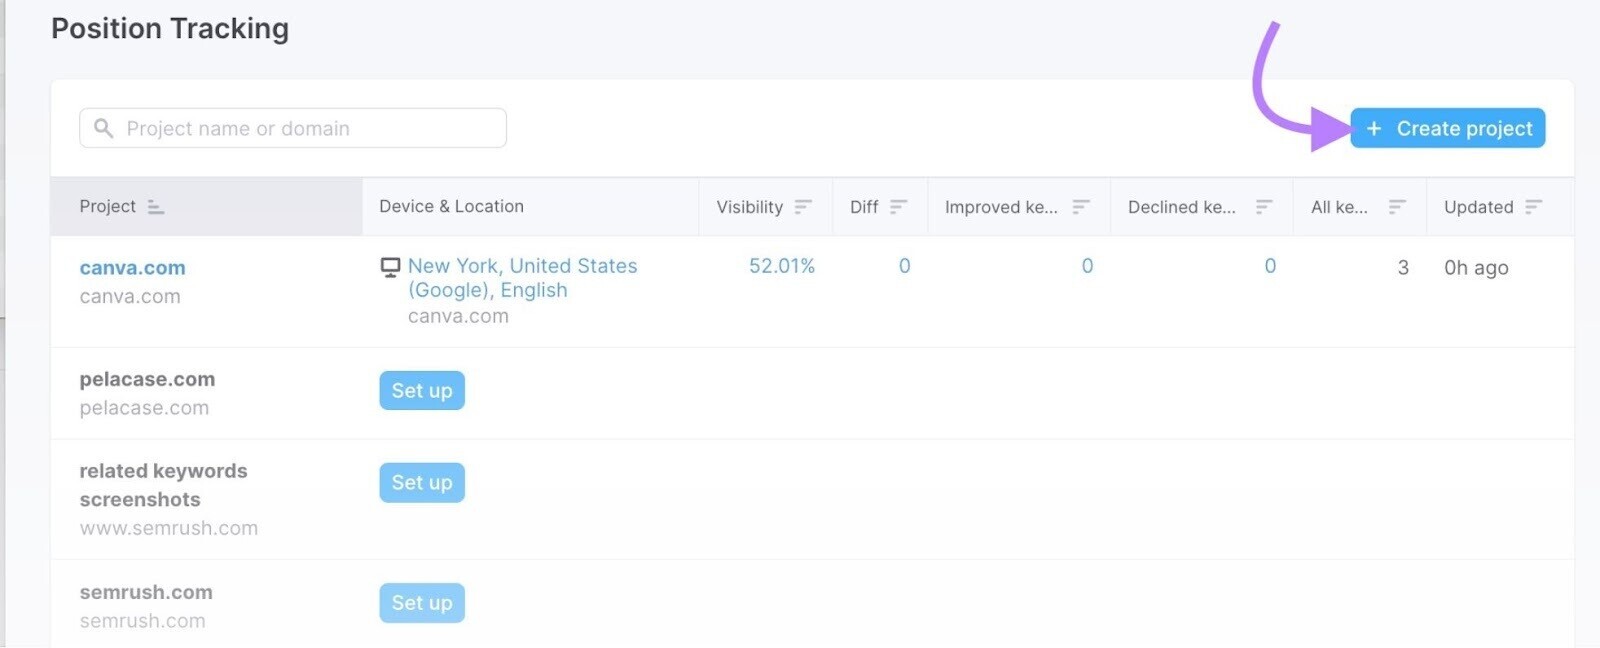Click the search magnifier icon
The width and height of the screenshot is (1600, 648).
click(x=103, y=128)
